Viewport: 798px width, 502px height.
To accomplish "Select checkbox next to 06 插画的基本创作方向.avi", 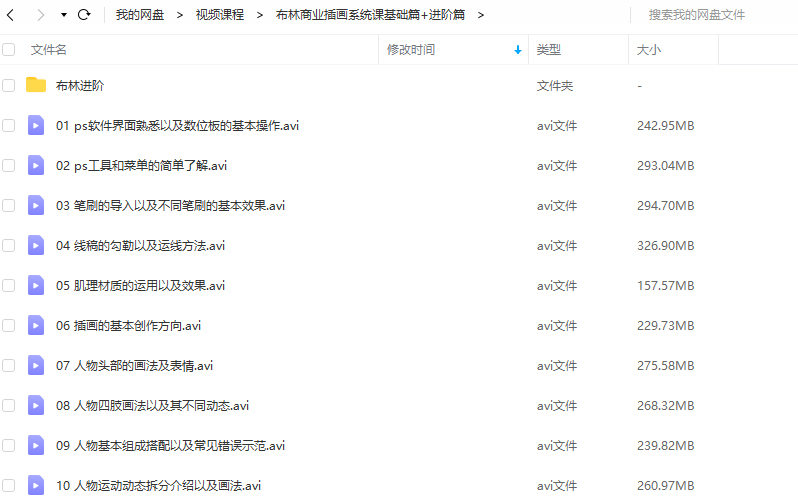I will [x=9, y=325].
